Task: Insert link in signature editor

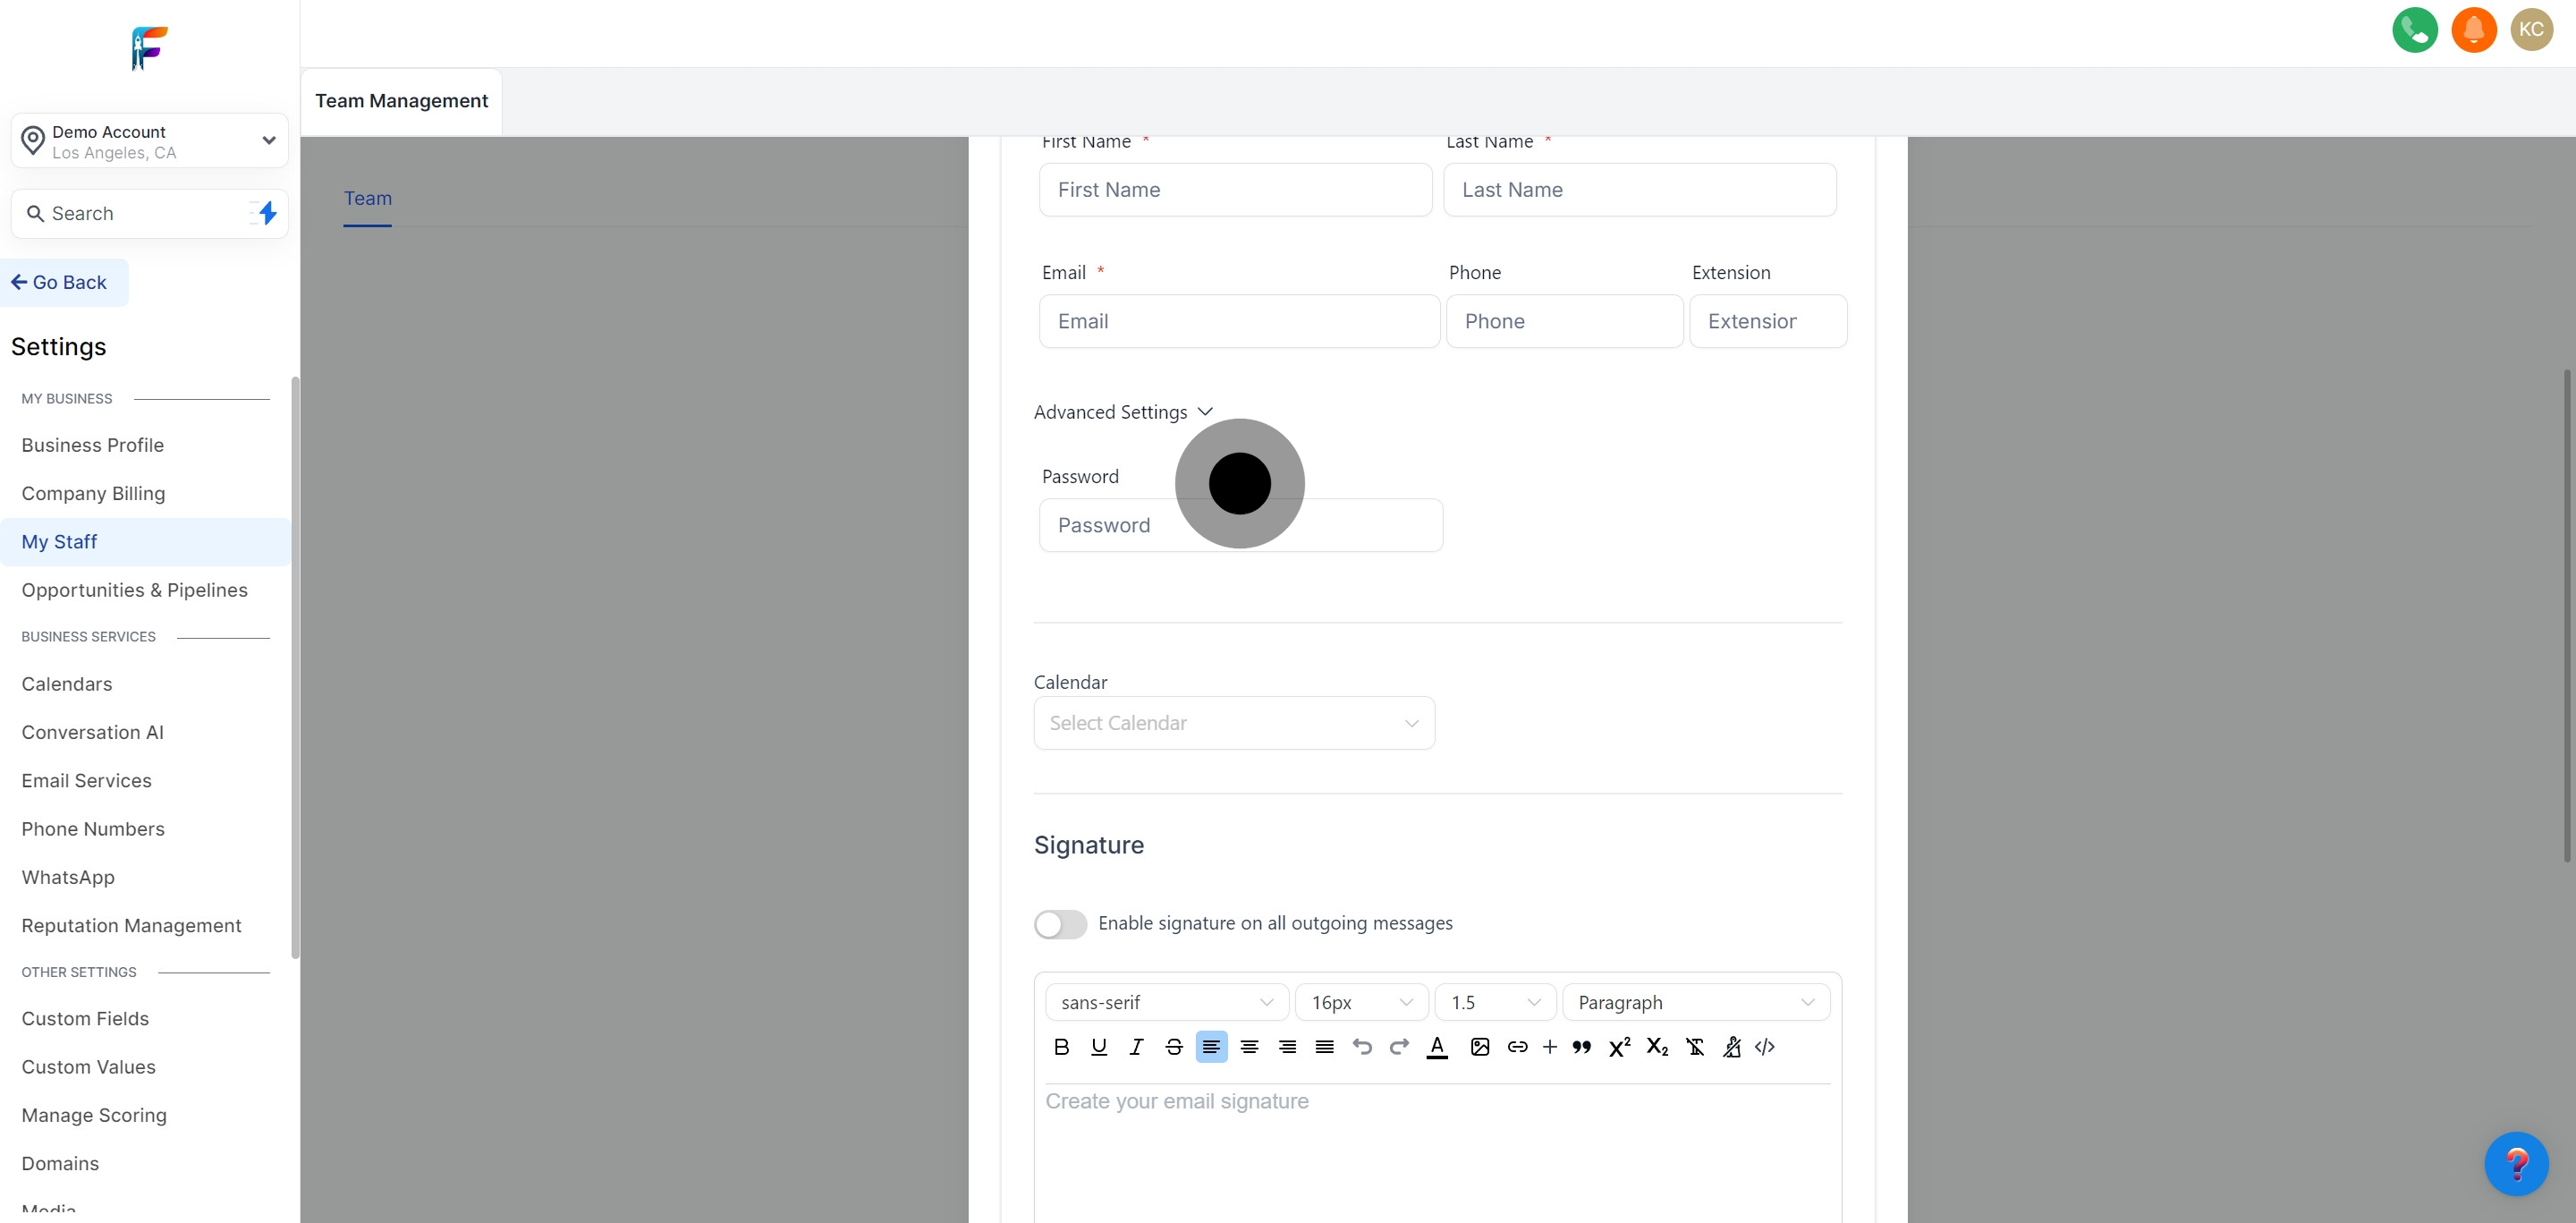Action: 1516,1046
